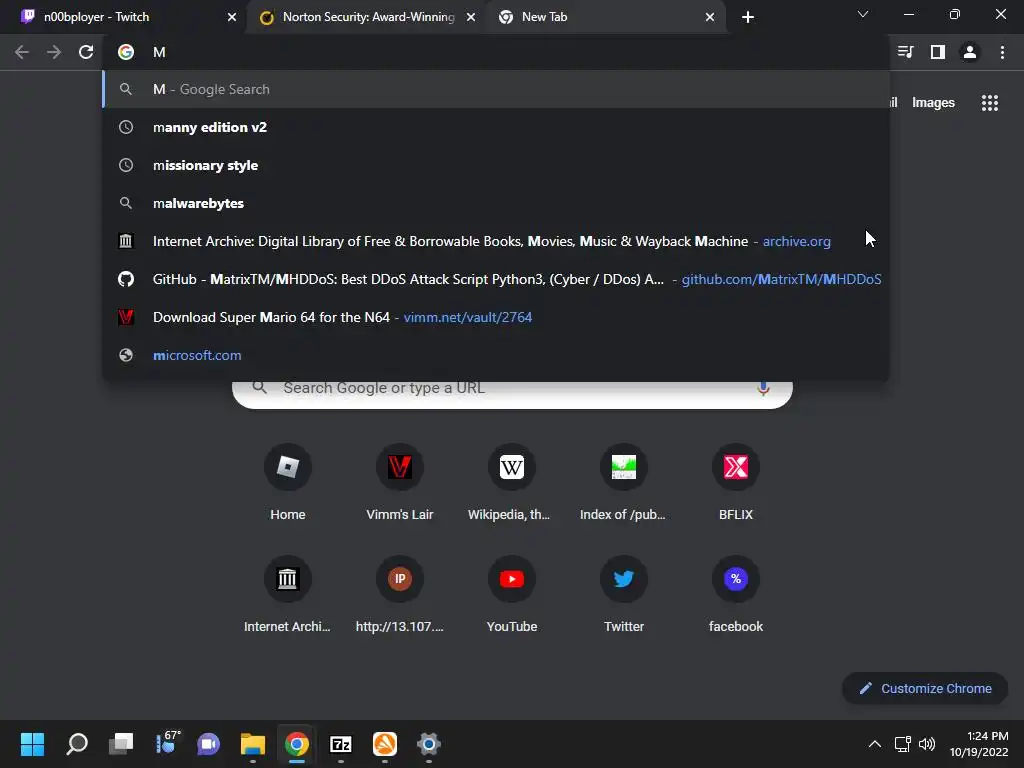Open the network status tray icon
The width and height of the screenshot is (1024, 768).
click(x=903, y=744)
